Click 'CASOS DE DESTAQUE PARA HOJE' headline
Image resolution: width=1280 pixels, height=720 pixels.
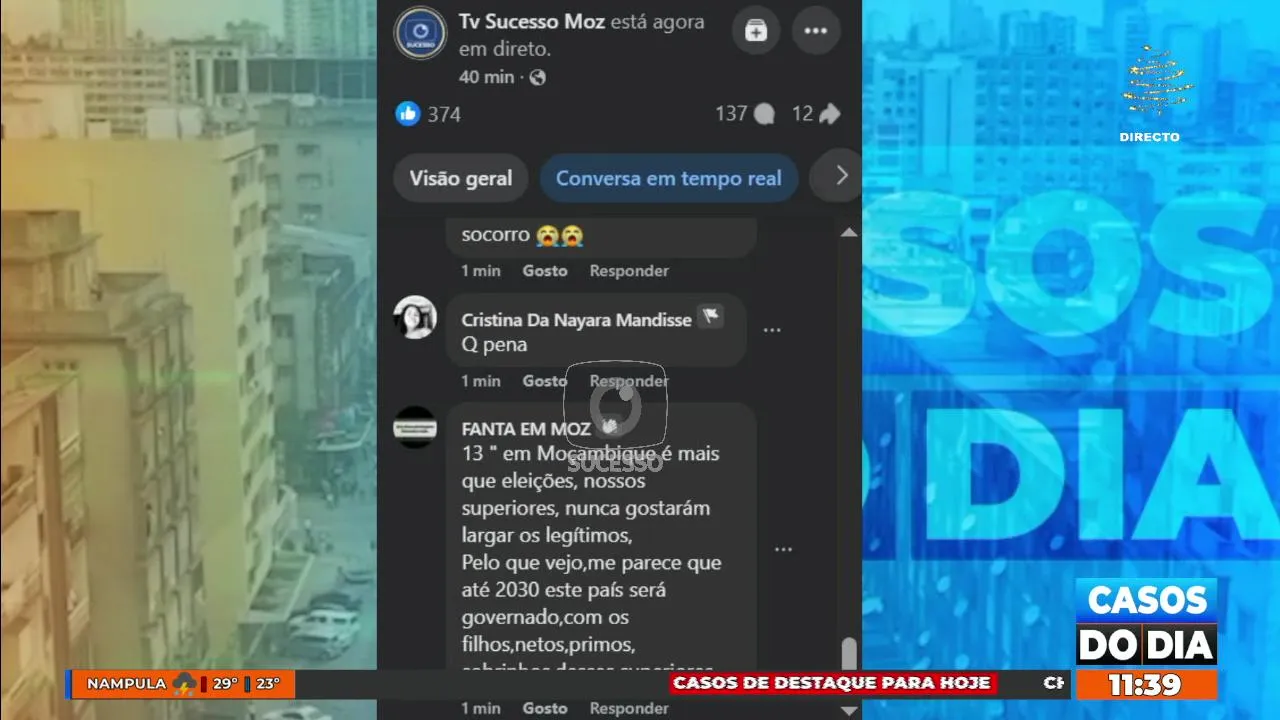pos(831,684)
